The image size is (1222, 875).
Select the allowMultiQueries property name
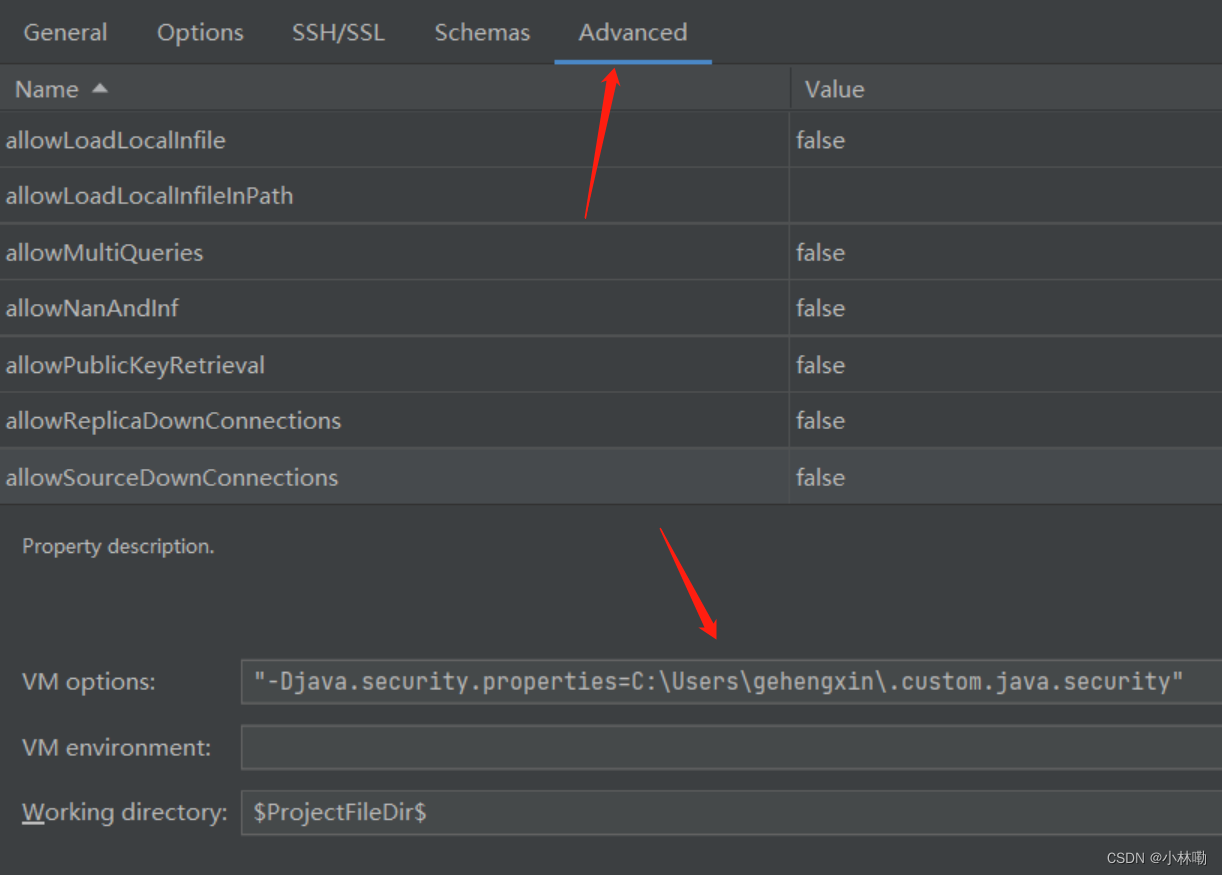(104, 253)
